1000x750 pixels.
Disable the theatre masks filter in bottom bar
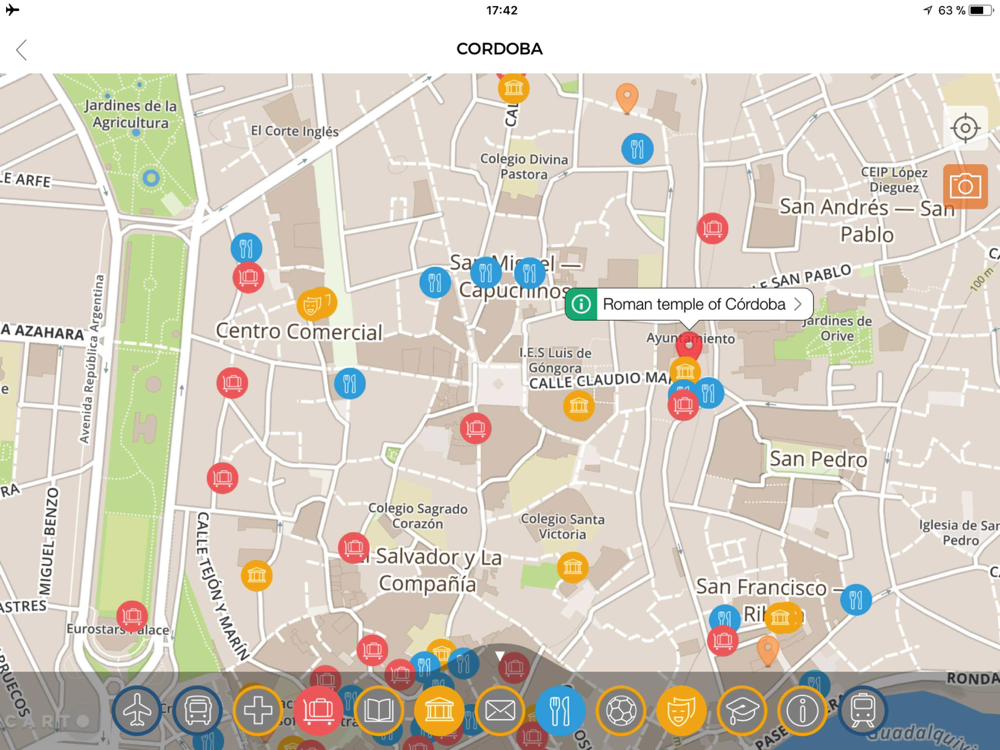click(x=681, y=710)
